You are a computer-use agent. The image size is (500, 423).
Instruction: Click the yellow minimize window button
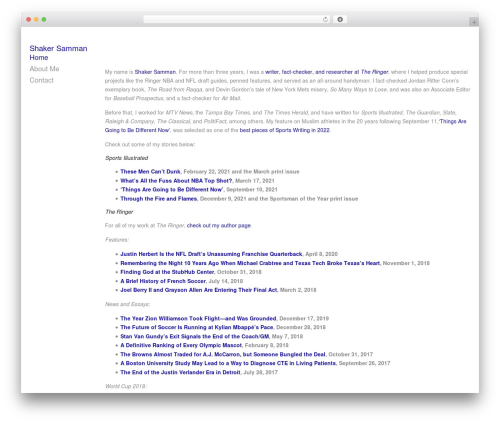tap(36, 20)
